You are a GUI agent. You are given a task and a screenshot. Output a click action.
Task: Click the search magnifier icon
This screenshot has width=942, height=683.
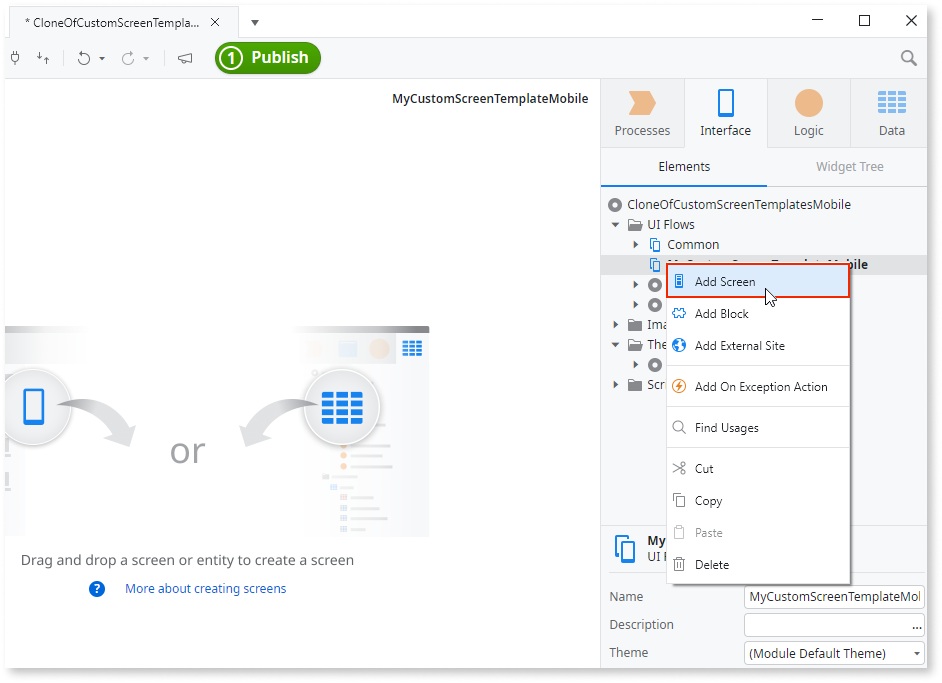(x=908, y=58)
